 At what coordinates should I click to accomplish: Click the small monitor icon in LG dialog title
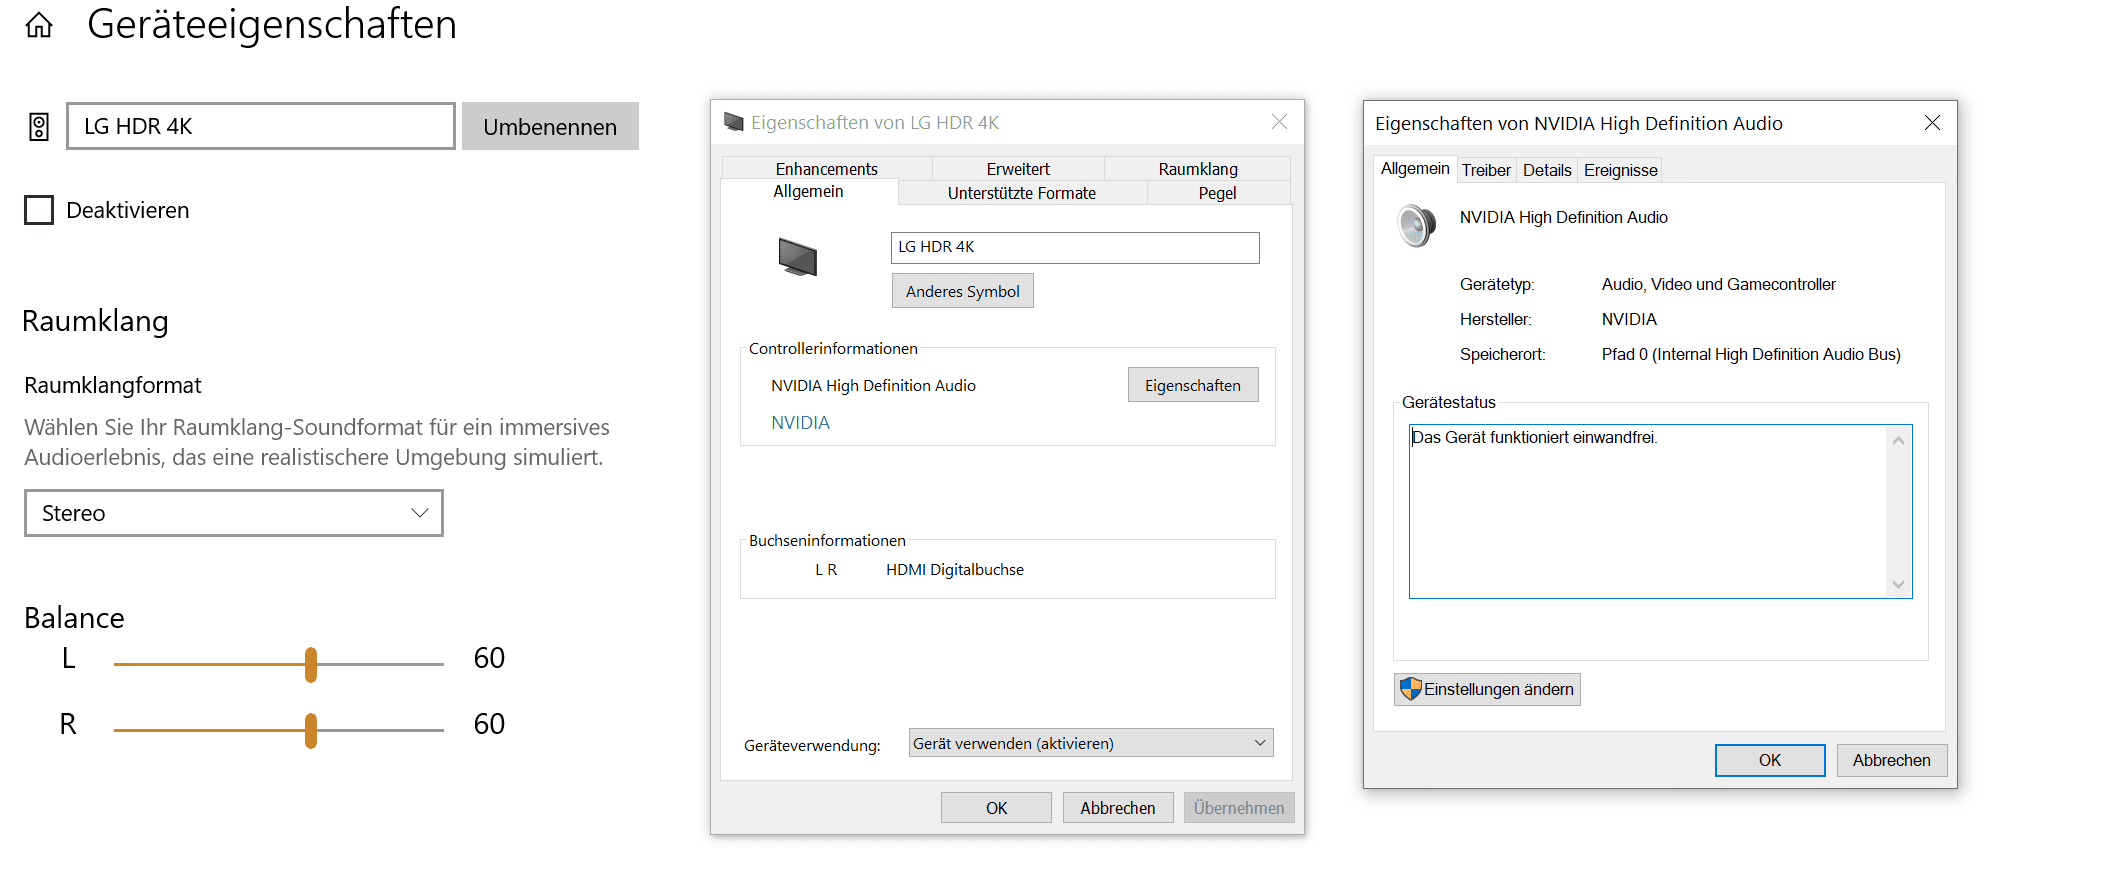[734, 122]
